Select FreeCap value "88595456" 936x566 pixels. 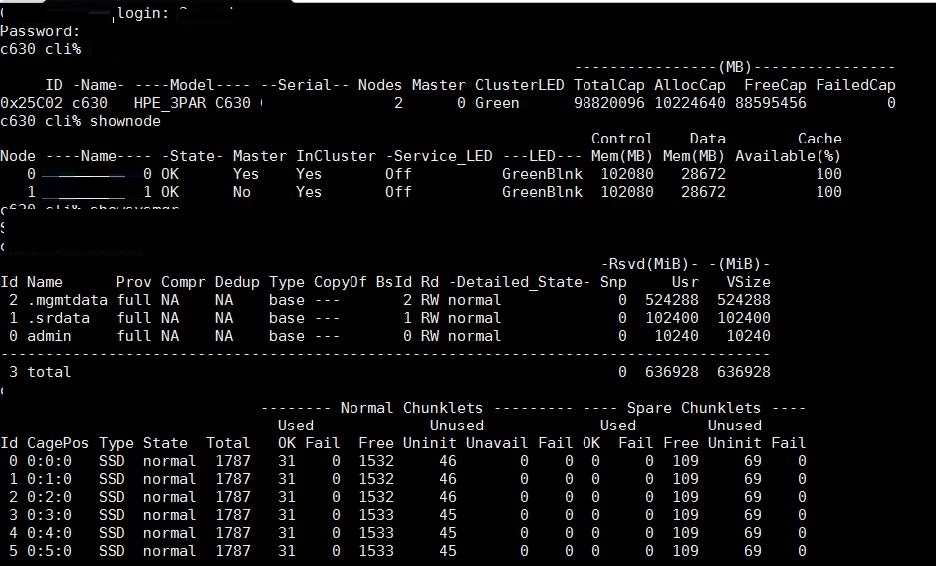(771, 103)
